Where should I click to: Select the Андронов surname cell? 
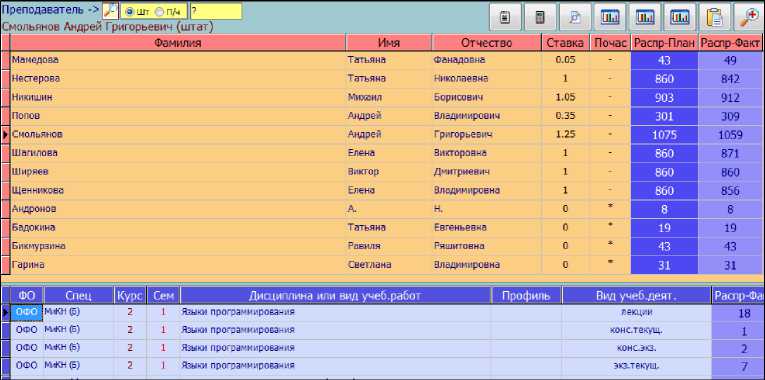pyautogui.click(x=178, y=209)
